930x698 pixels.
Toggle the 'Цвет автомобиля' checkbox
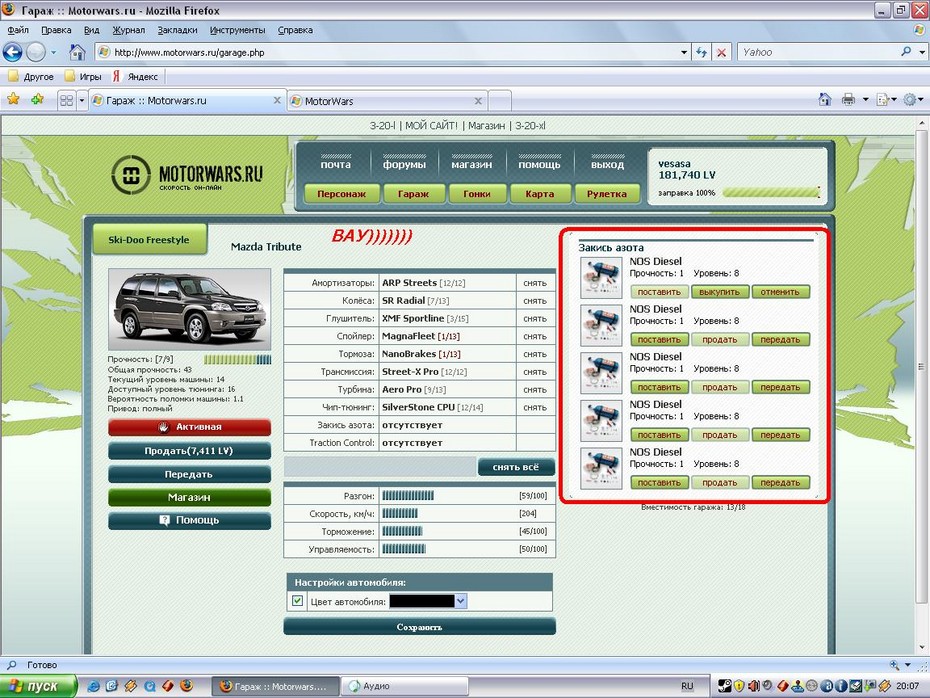pos(298,601)
